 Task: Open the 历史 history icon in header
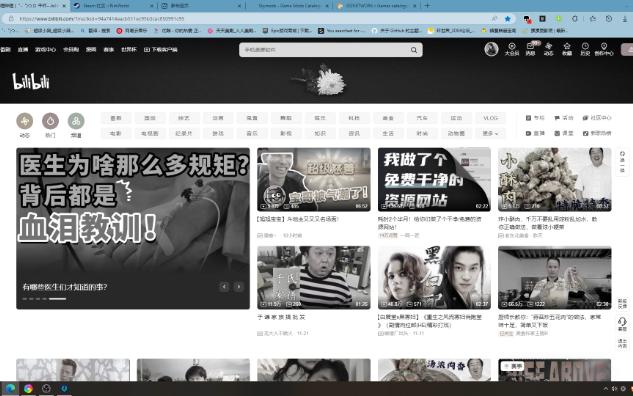(585, 49)
